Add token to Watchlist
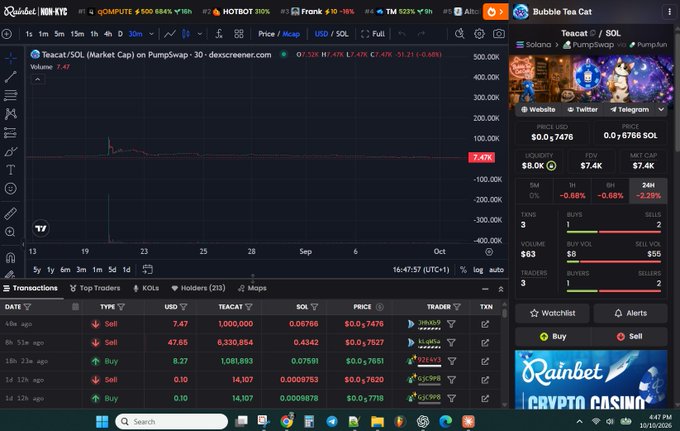Image resolution: width=680 pixels, height=431 pixels. click(x=552, y=313)
